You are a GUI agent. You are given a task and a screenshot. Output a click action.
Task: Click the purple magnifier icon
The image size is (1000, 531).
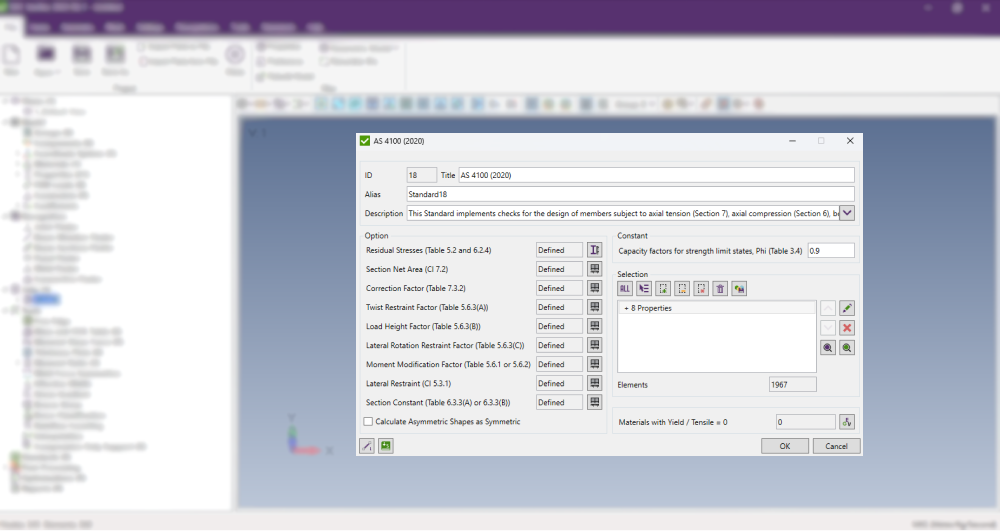828,348
